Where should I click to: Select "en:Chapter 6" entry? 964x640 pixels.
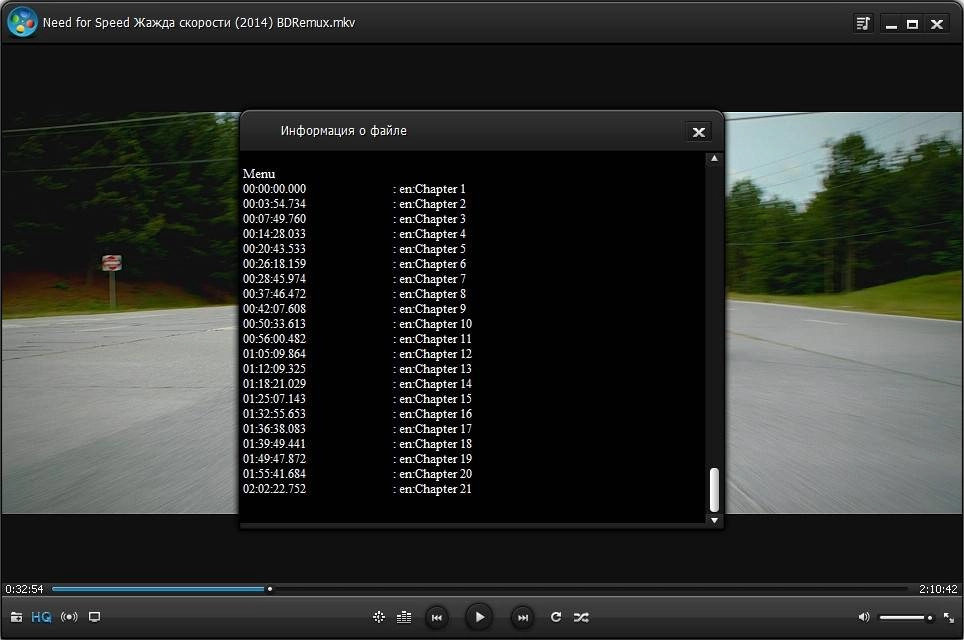pos(432,264)
